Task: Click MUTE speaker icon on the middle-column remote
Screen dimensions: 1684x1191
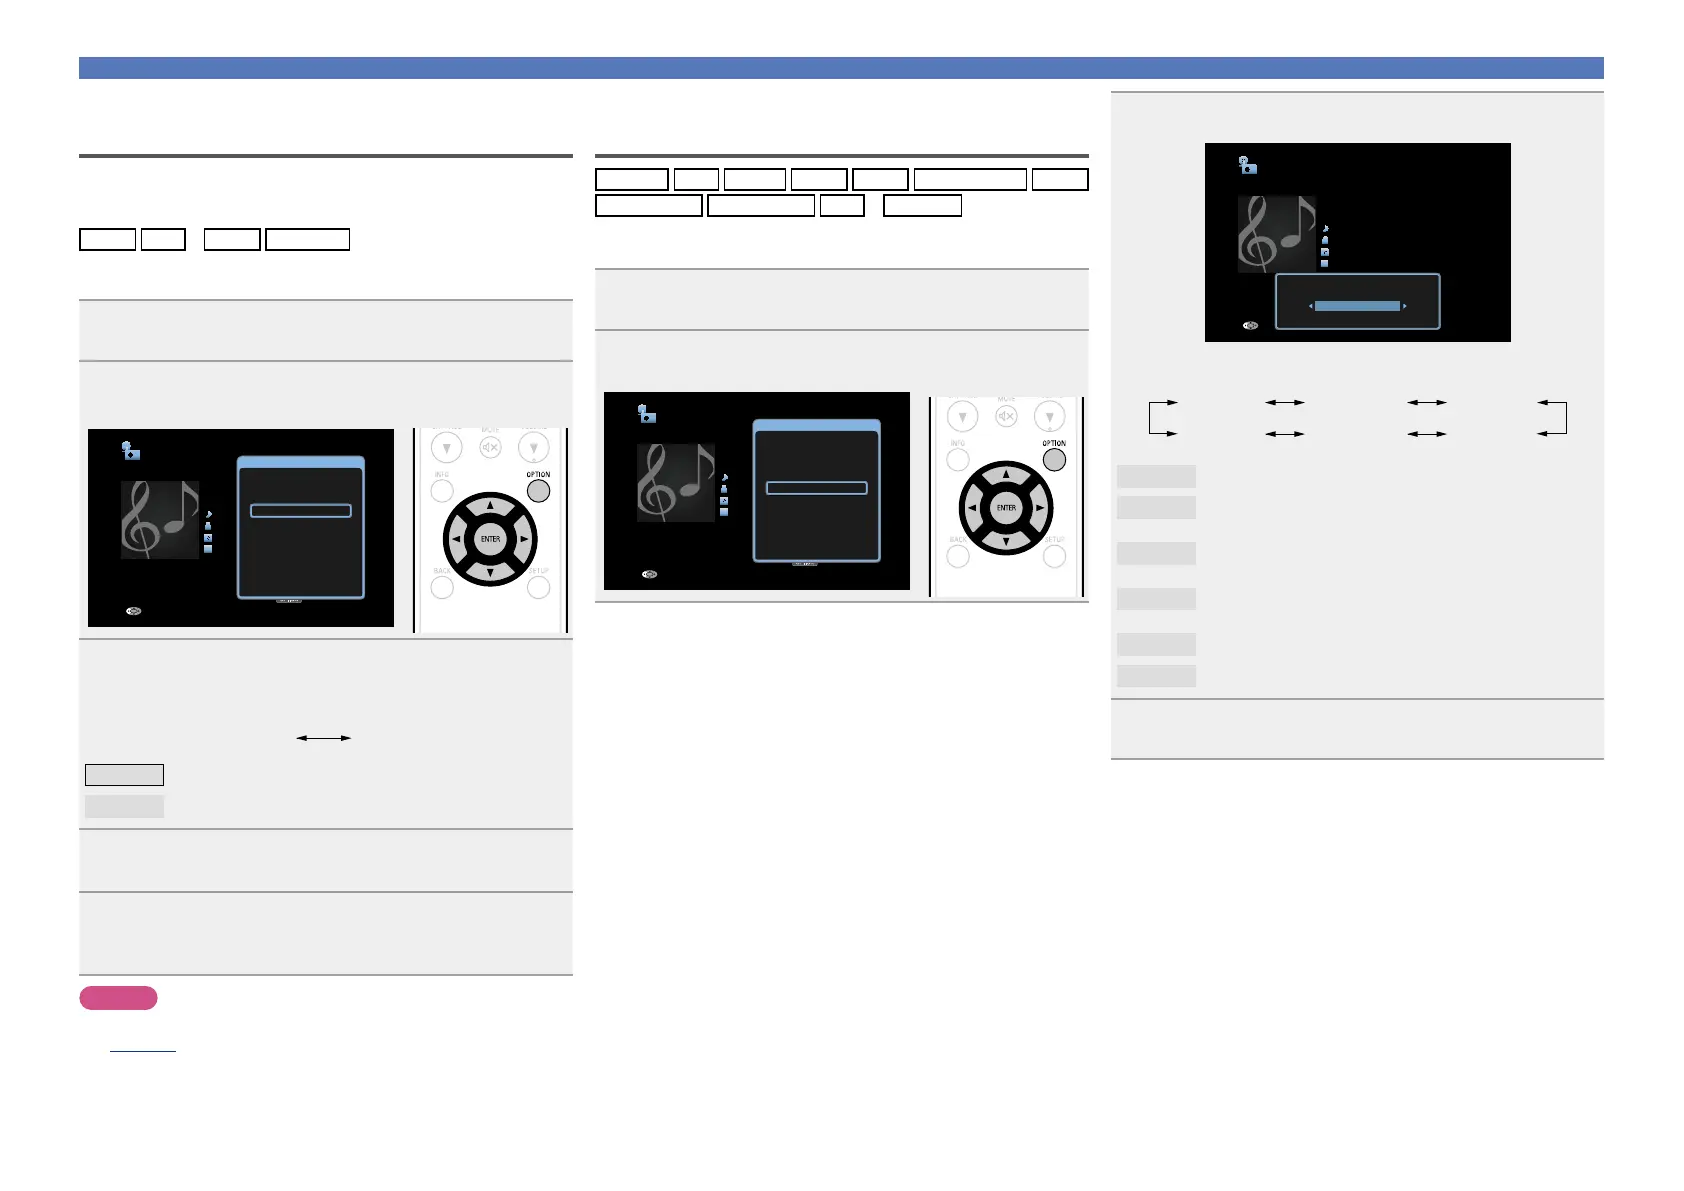Action: (x=1006, y=416)
